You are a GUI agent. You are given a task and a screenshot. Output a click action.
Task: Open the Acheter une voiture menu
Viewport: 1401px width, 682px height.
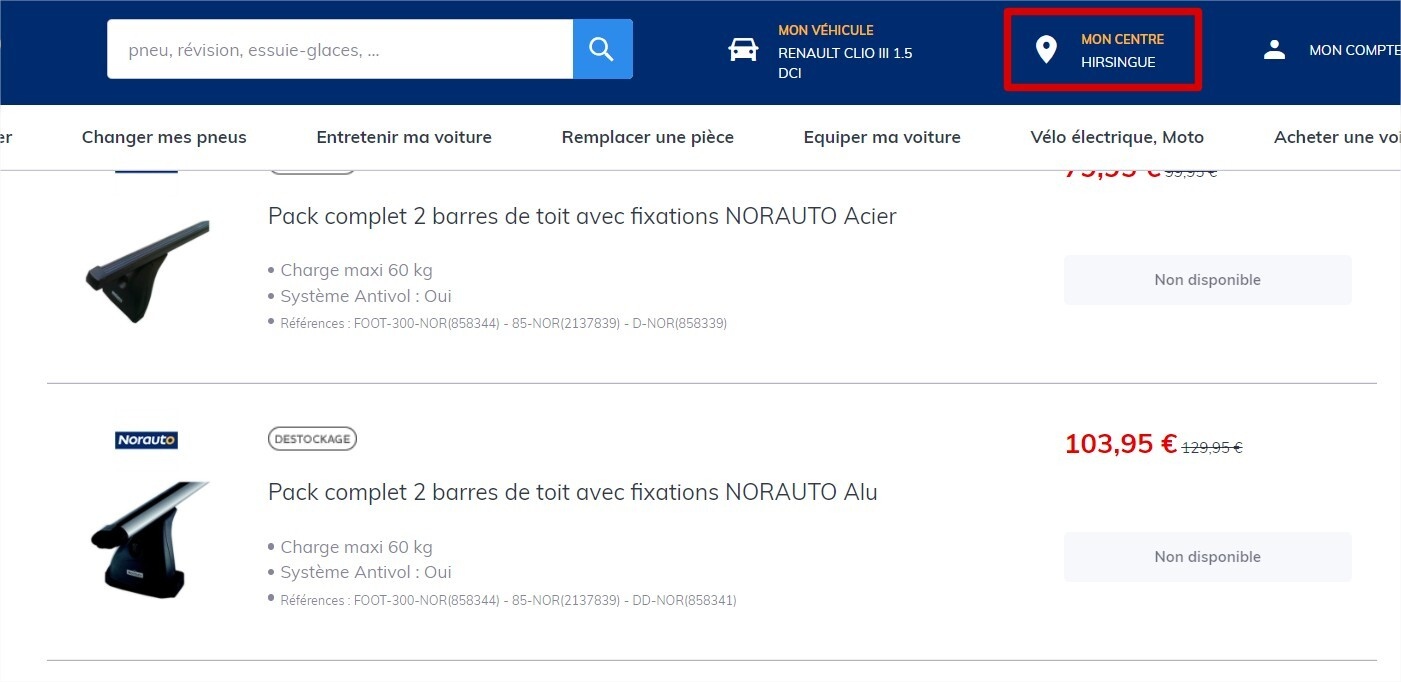click(x=1337, y=137)
